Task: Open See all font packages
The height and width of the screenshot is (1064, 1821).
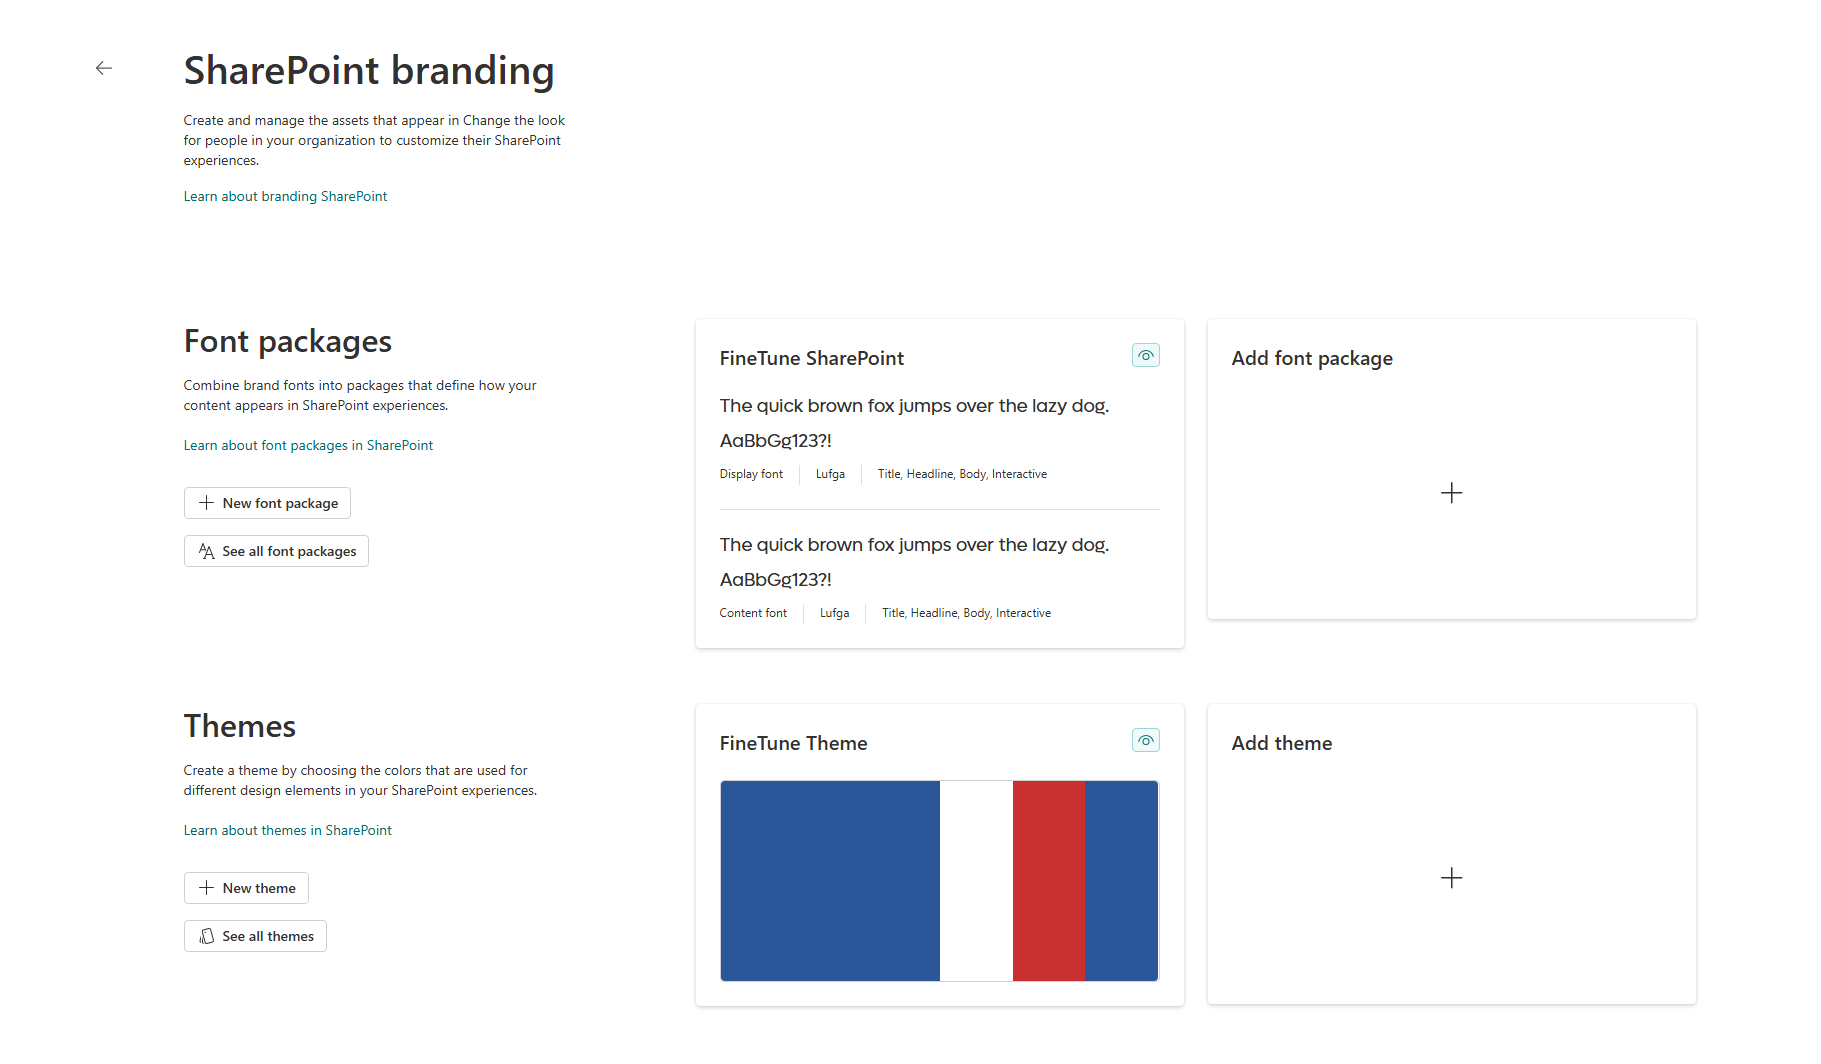Action: click(276, 551)
